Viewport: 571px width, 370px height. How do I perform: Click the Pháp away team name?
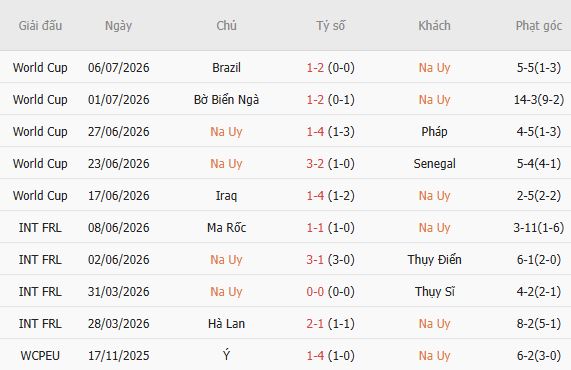coord(434,132)
